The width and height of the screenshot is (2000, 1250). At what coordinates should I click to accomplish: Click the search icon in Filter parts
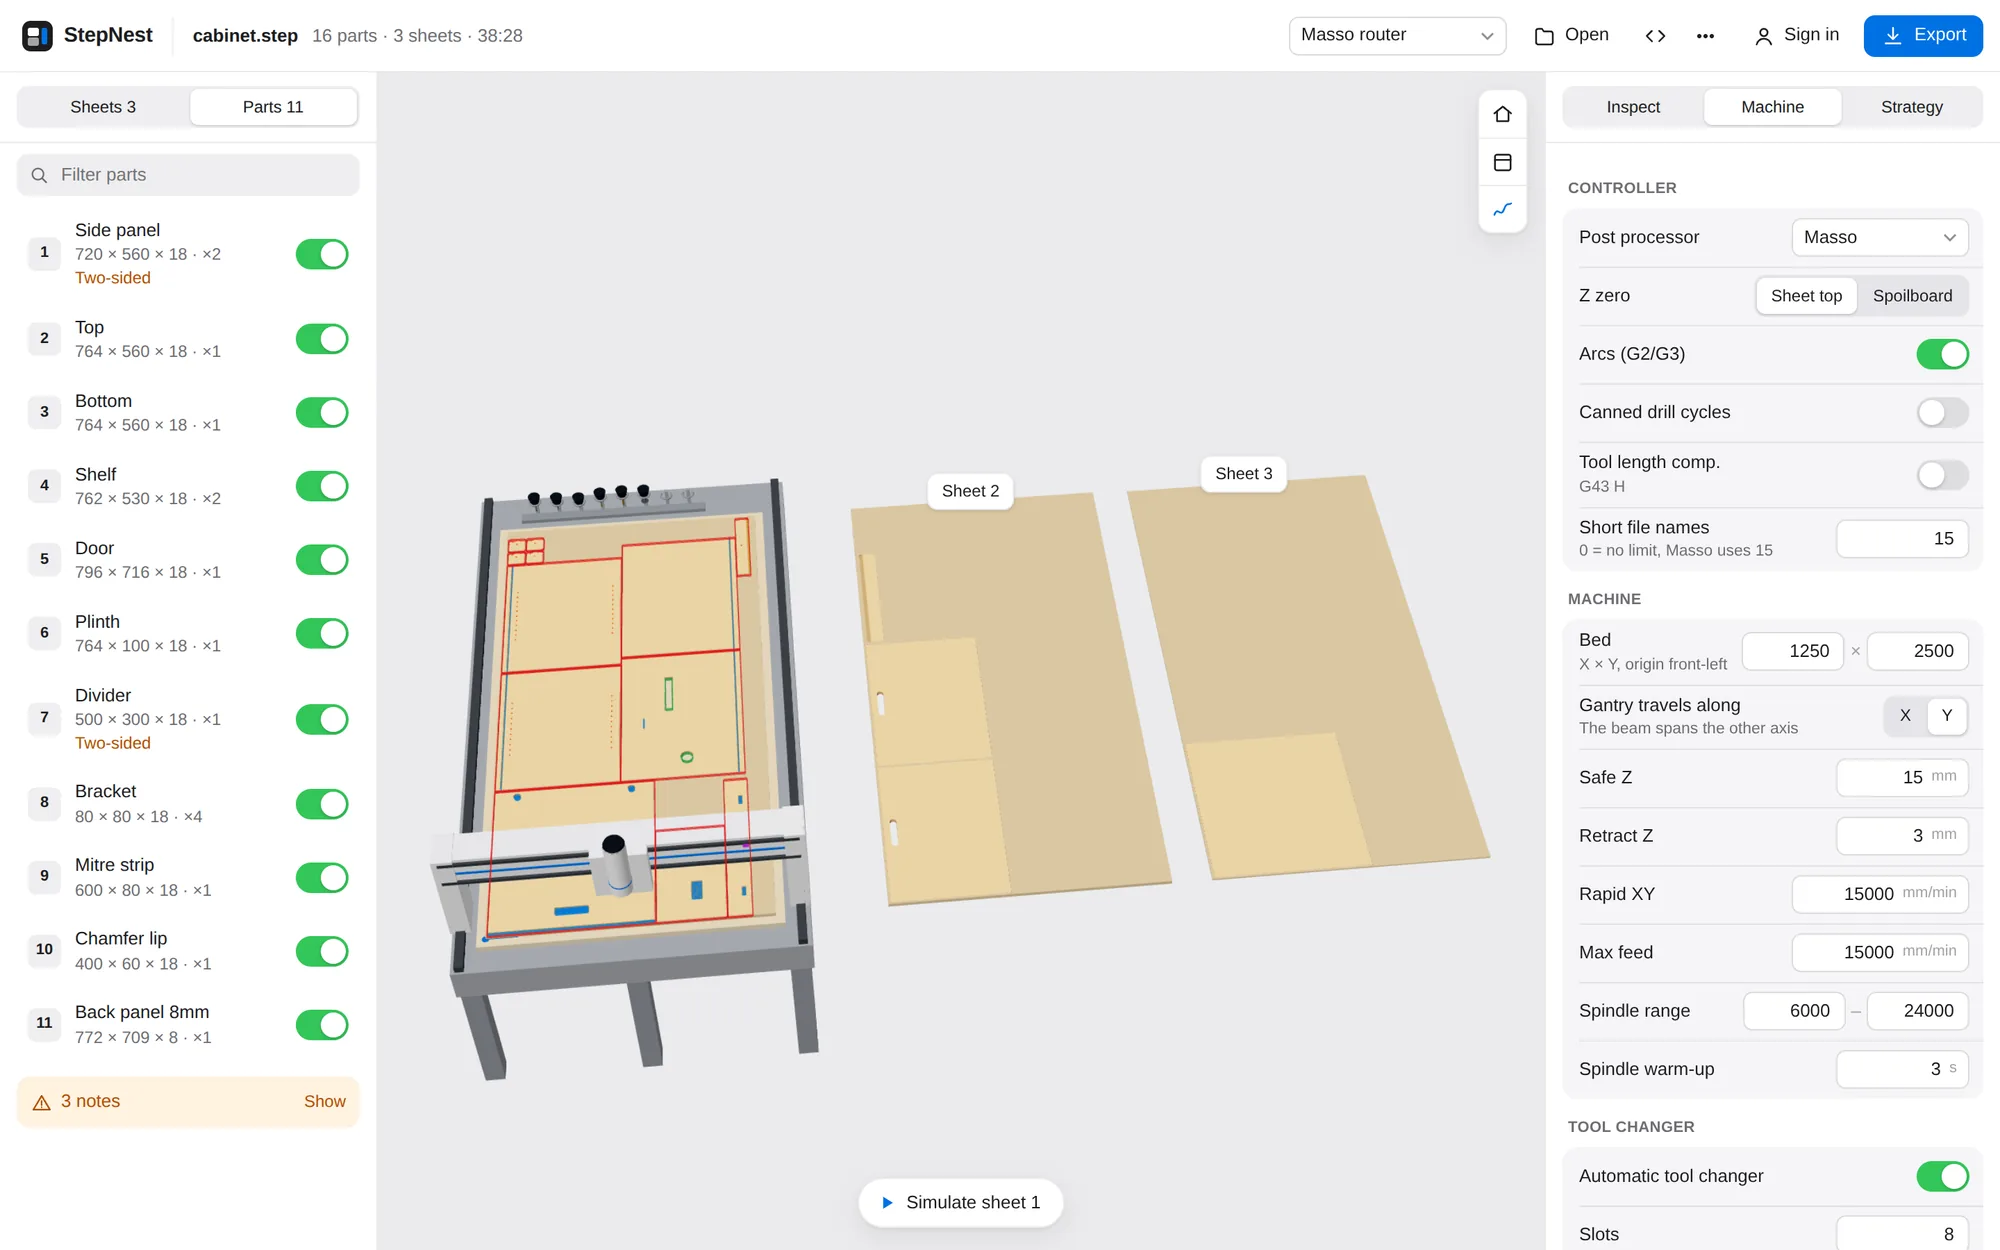pos(39,175)
